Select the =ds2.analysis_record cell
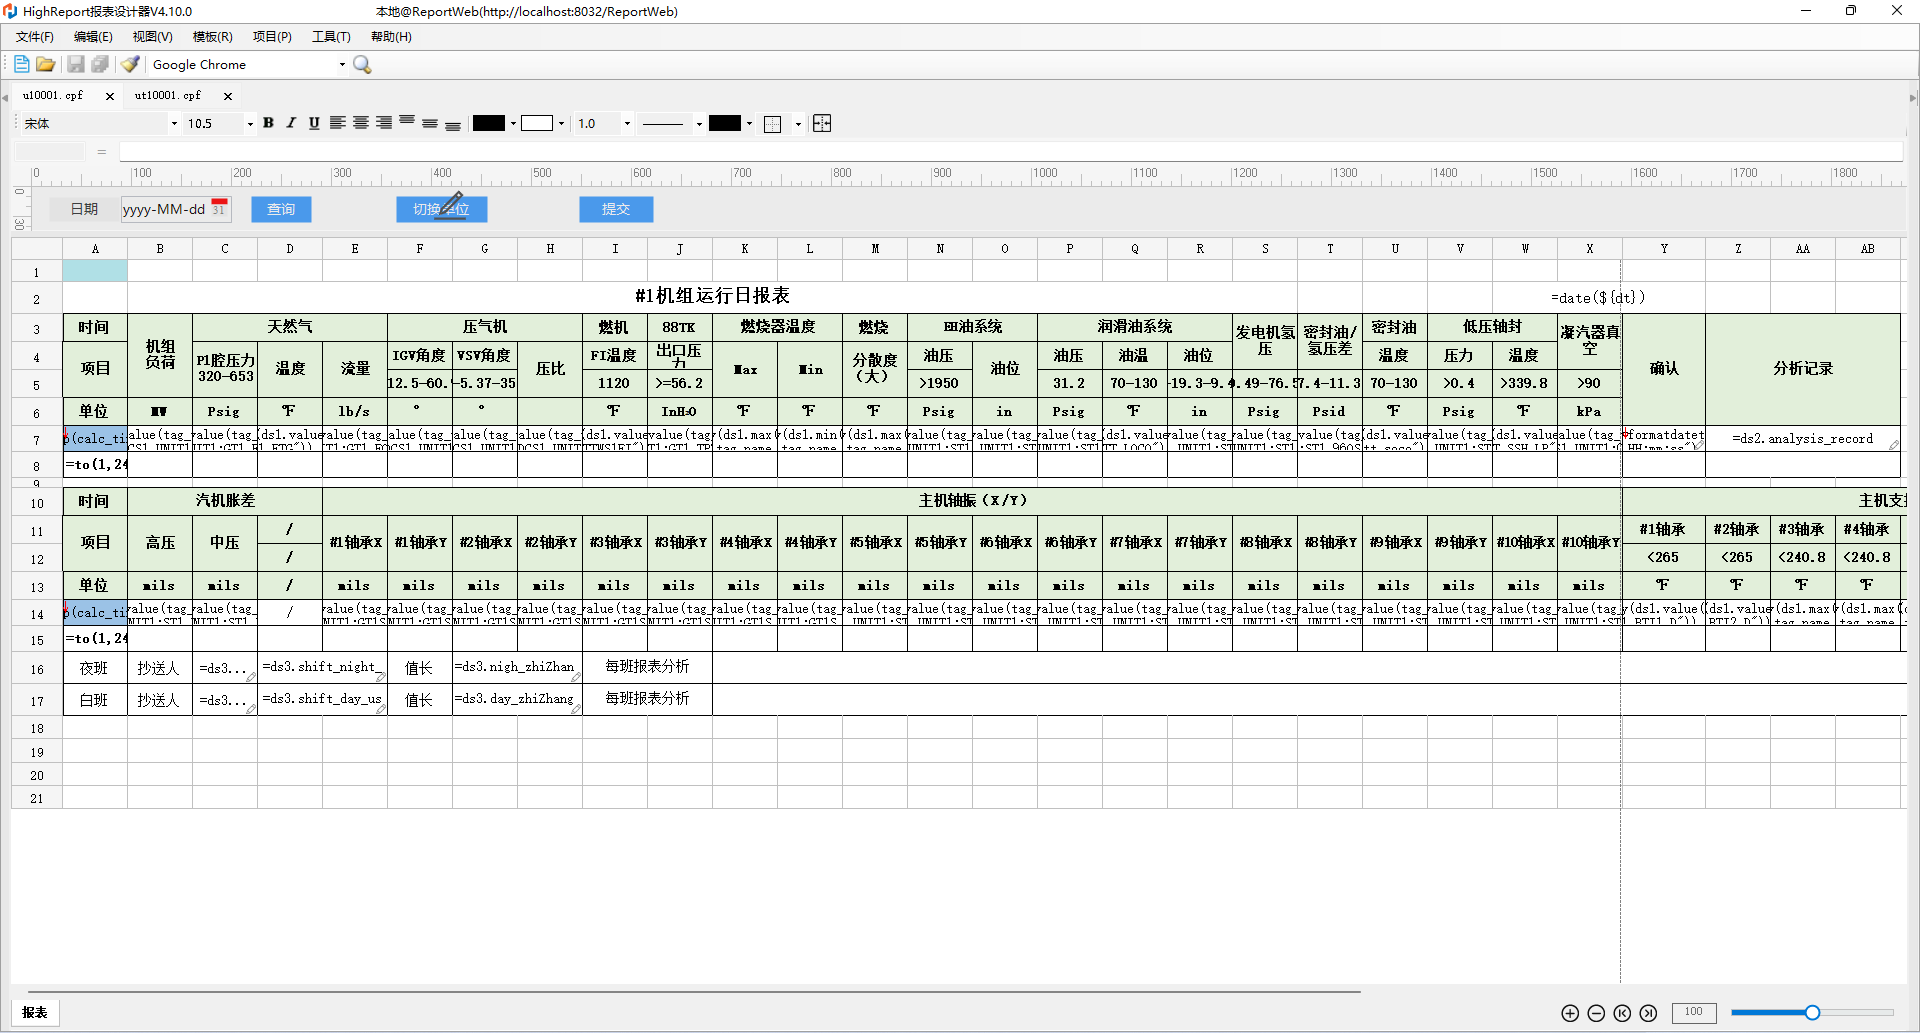Image resolution: width=1920 pixels, height=1033 pixels. tap(1803, 439)
